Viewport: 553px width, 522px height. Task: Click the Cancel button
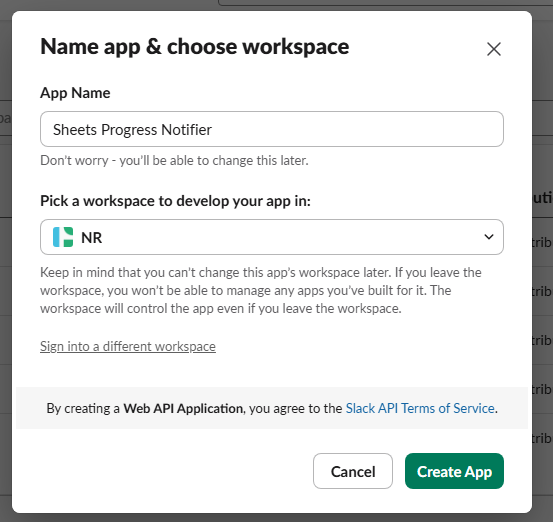pos(353,471)
